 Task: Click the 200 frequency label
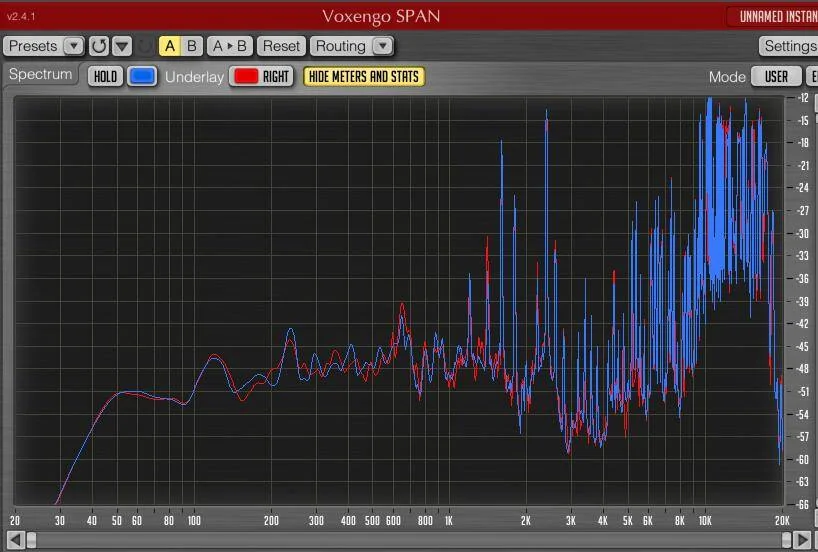click(271, 520)
